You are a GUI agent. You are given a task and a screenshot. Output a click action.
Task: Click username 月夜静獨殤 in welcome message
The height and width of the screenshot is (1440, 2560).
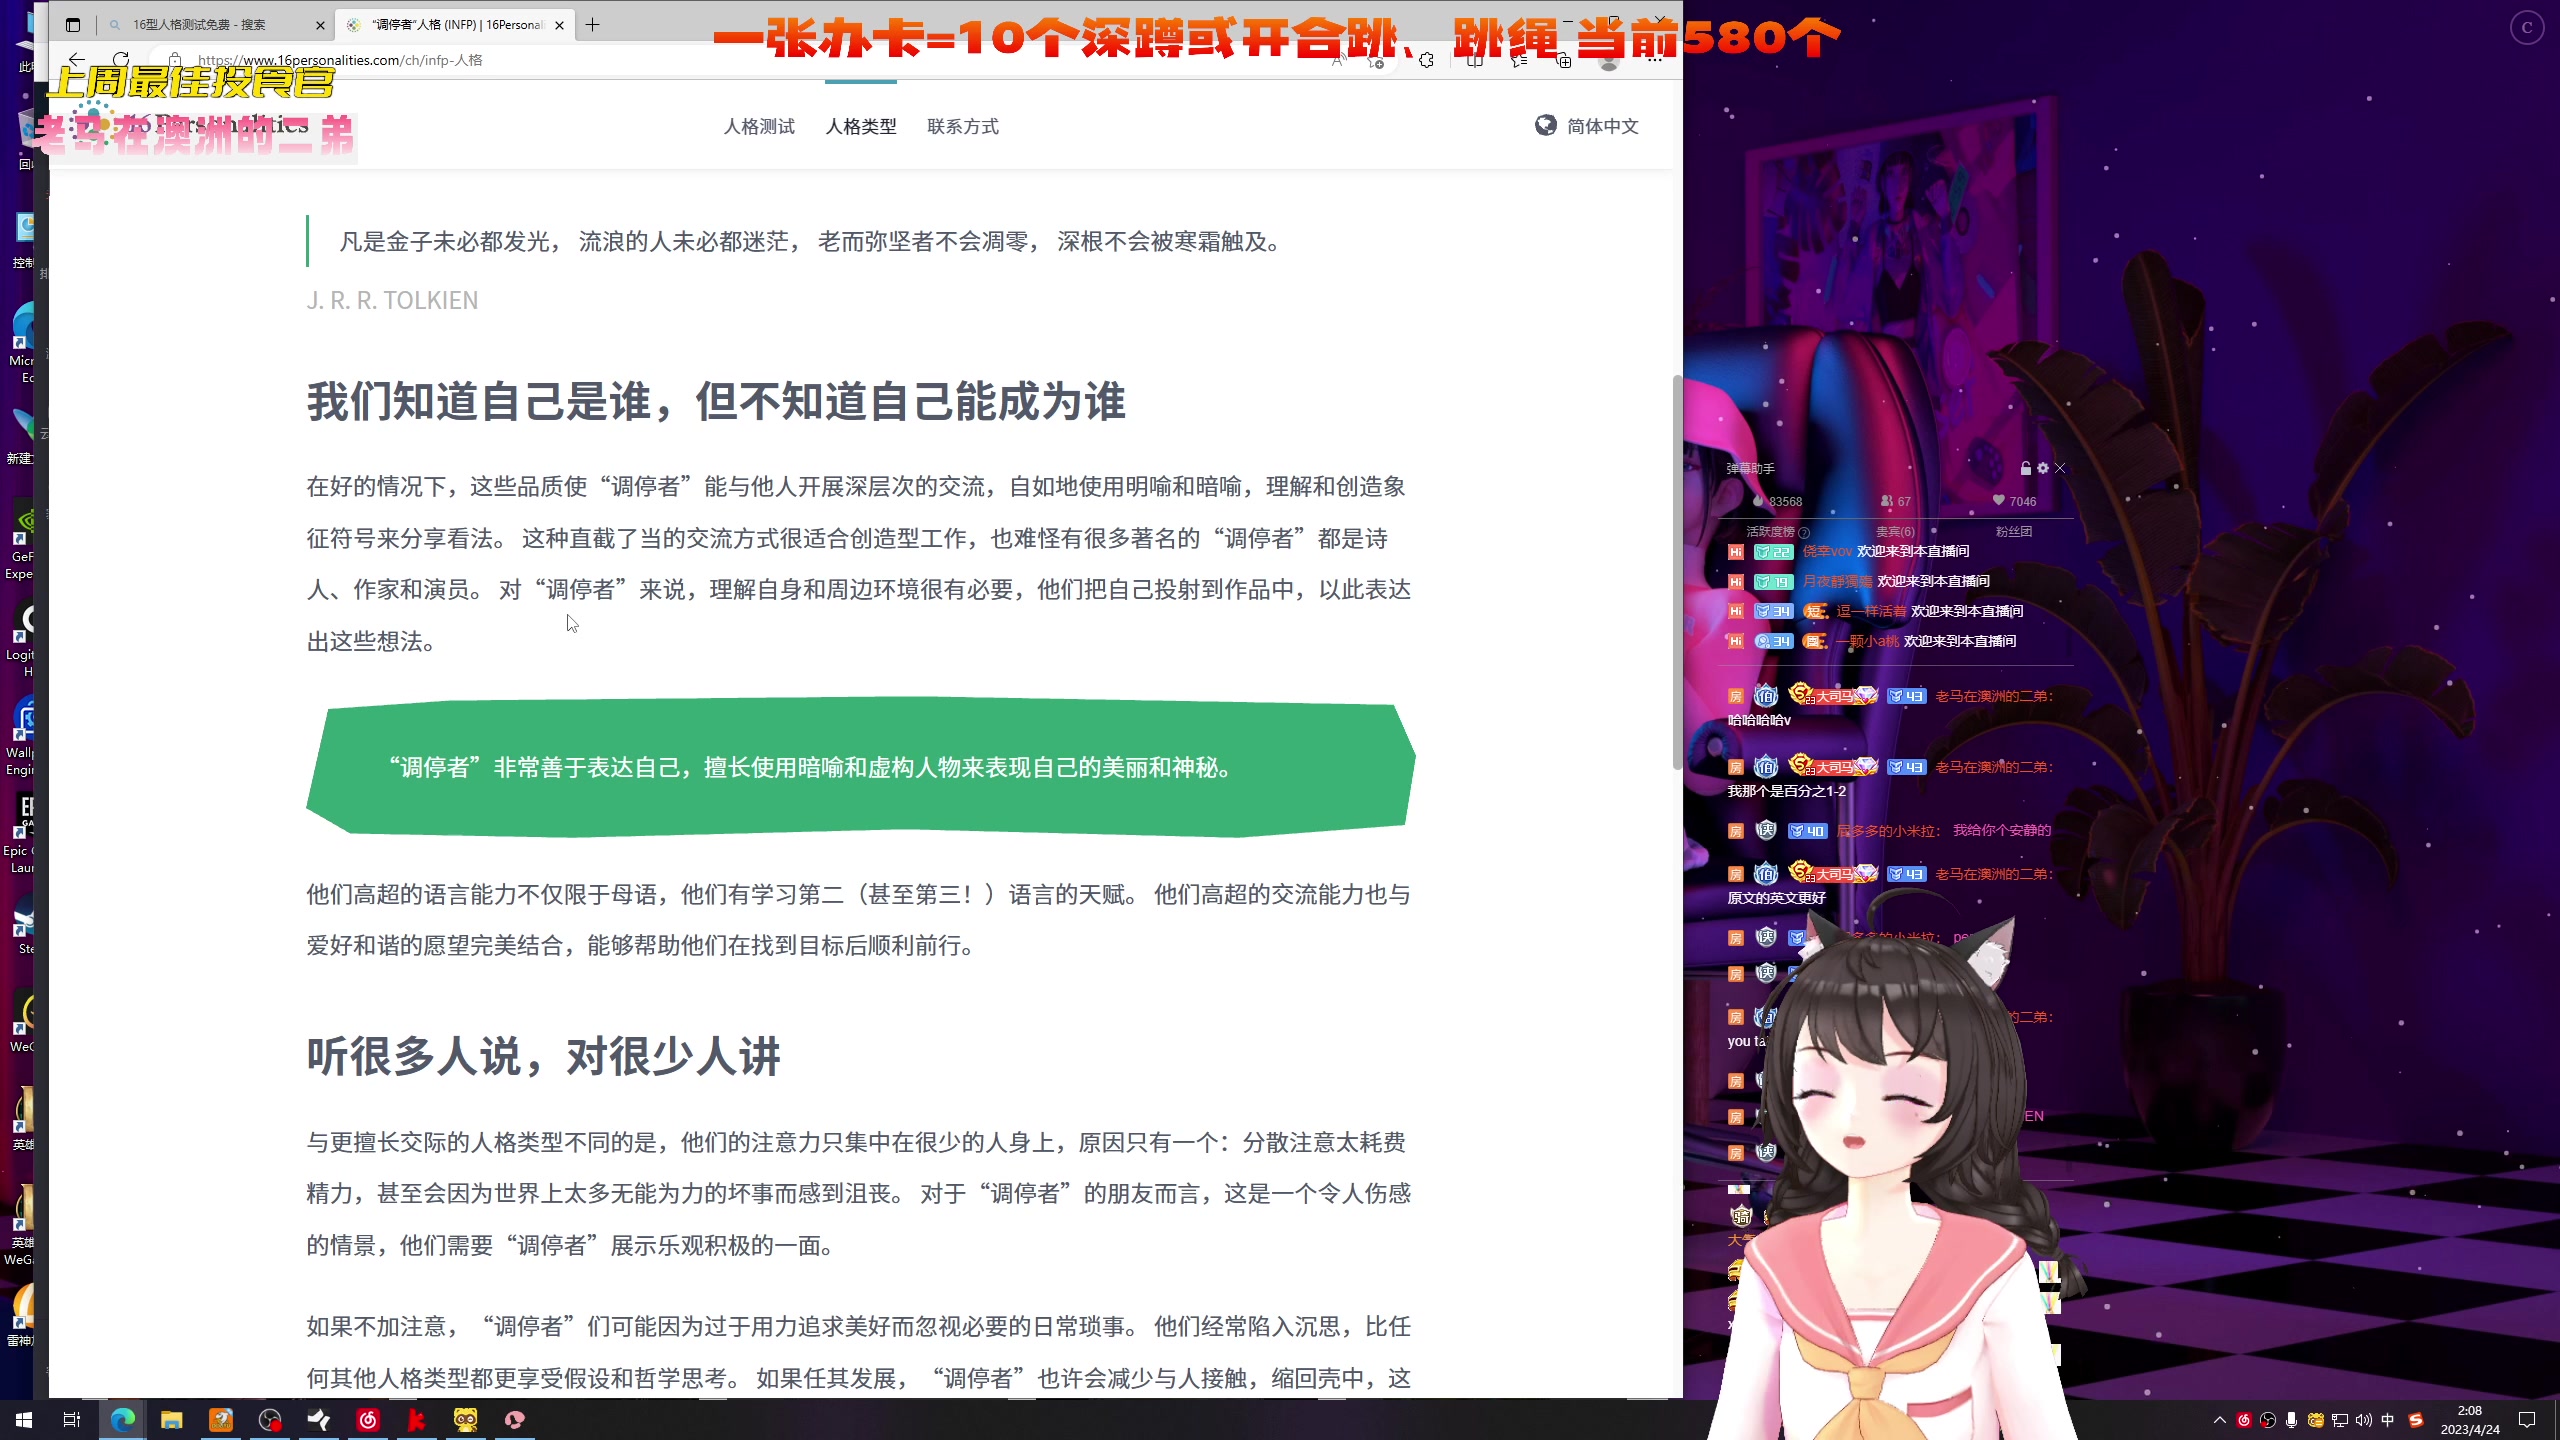tap(1837, 582)
